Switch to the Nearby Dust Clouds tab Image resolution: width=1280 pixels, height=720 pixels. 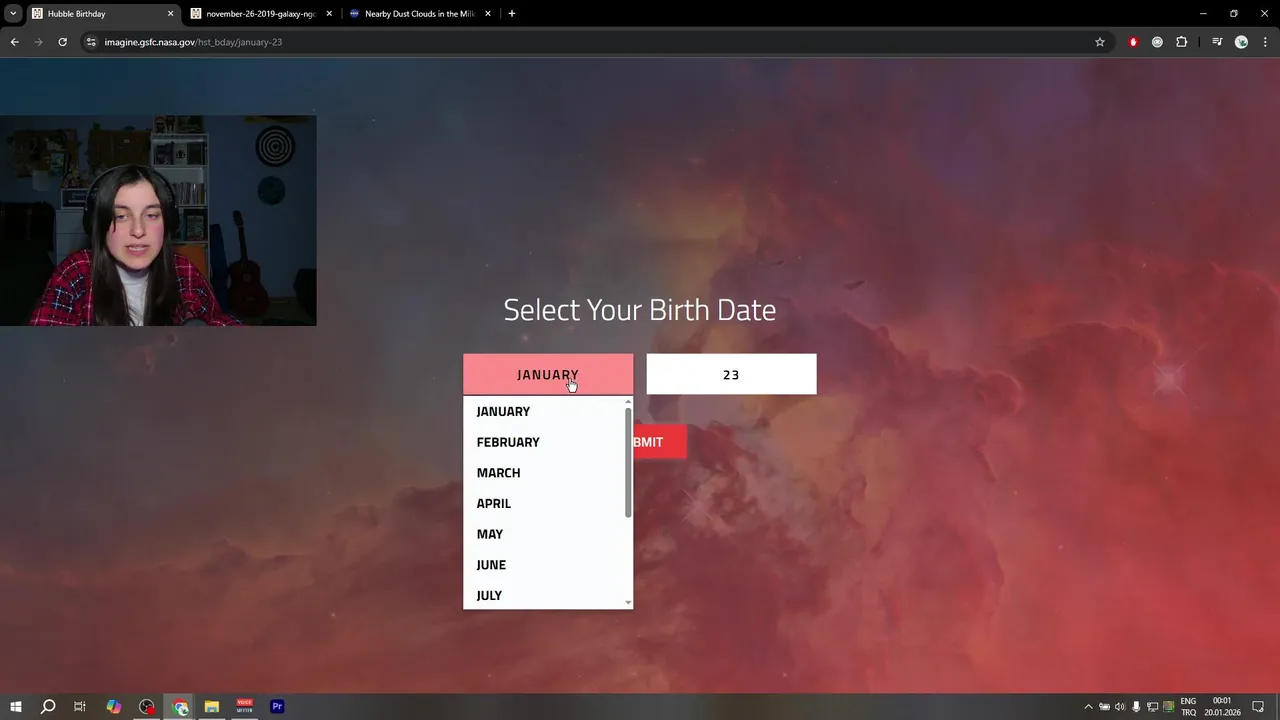coord(420,14)
